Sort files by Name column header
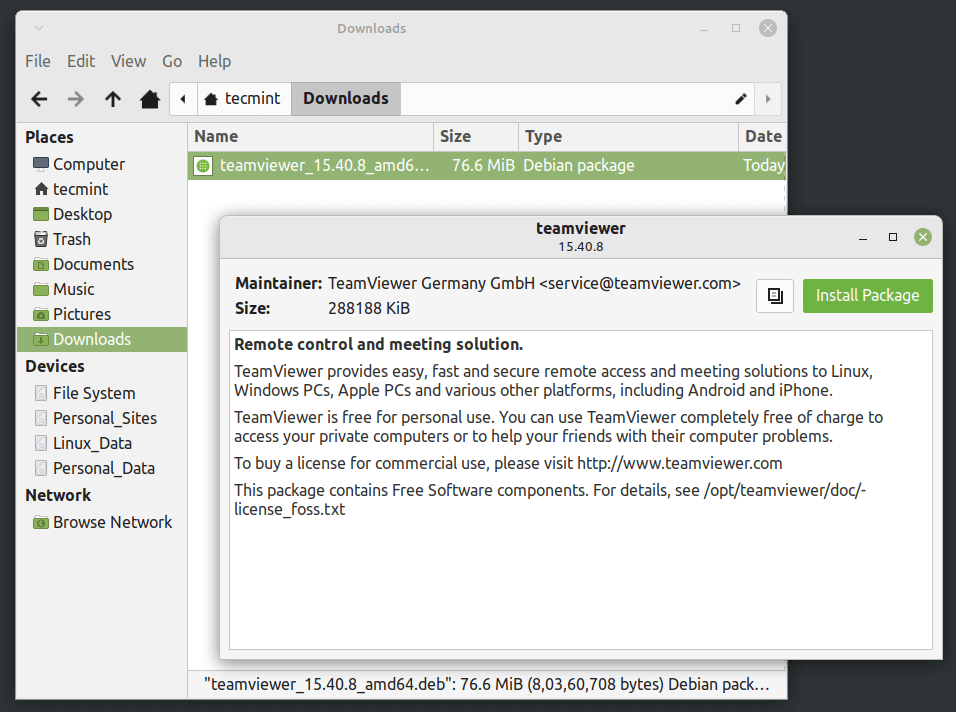The image size is (956, 712). (x=310, y=137)
